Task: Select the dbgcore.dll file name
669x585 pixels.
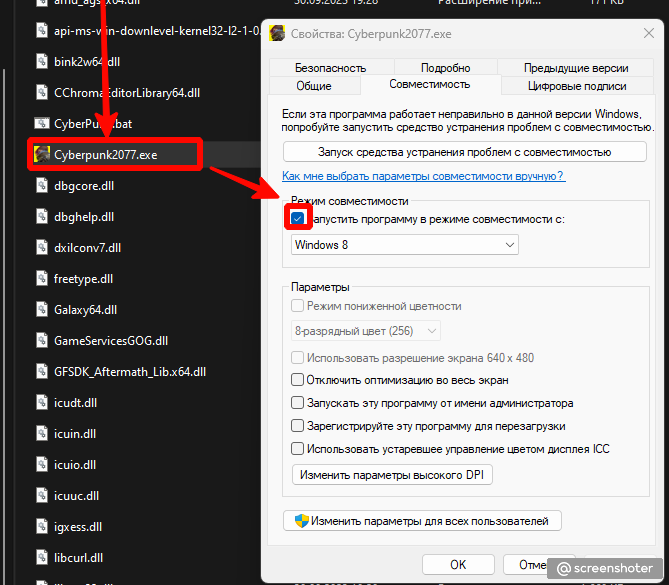Action: (x=84, y=186)
